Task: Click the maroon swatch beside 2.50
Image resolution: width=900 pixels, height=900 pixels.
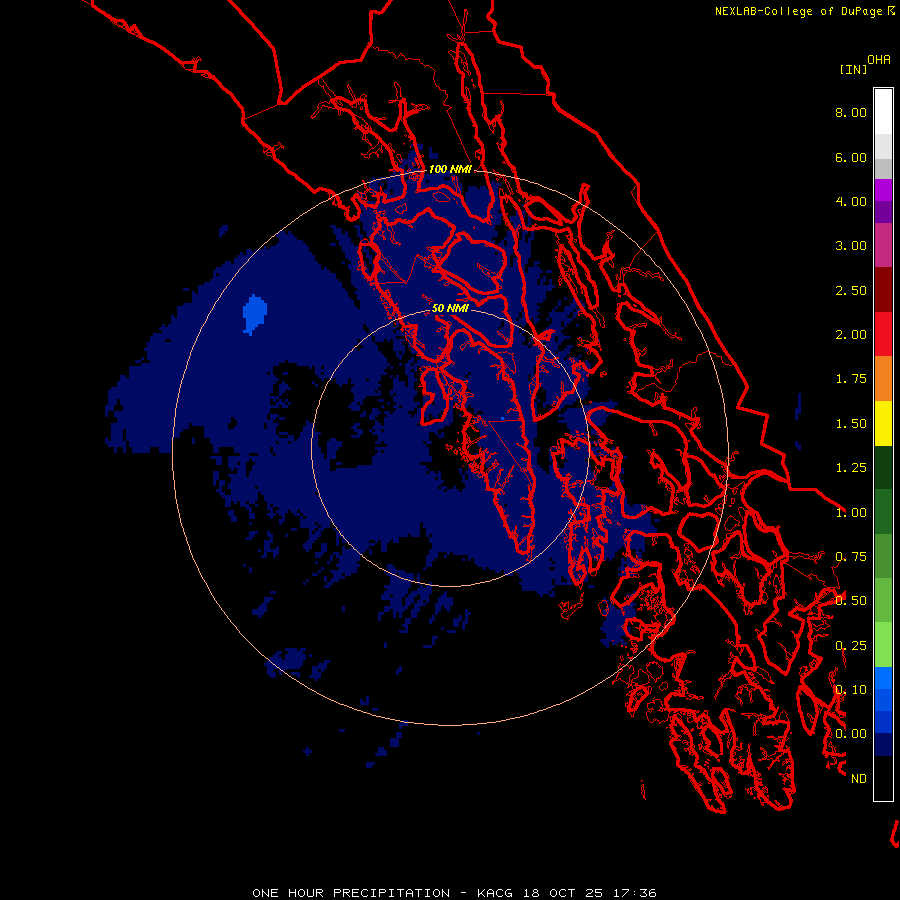Action: 883,290
